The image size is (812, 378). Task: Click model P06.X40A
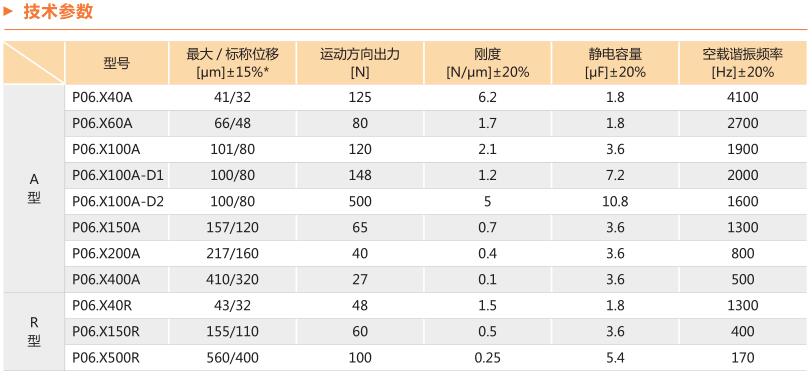click(x=103, y=97)
